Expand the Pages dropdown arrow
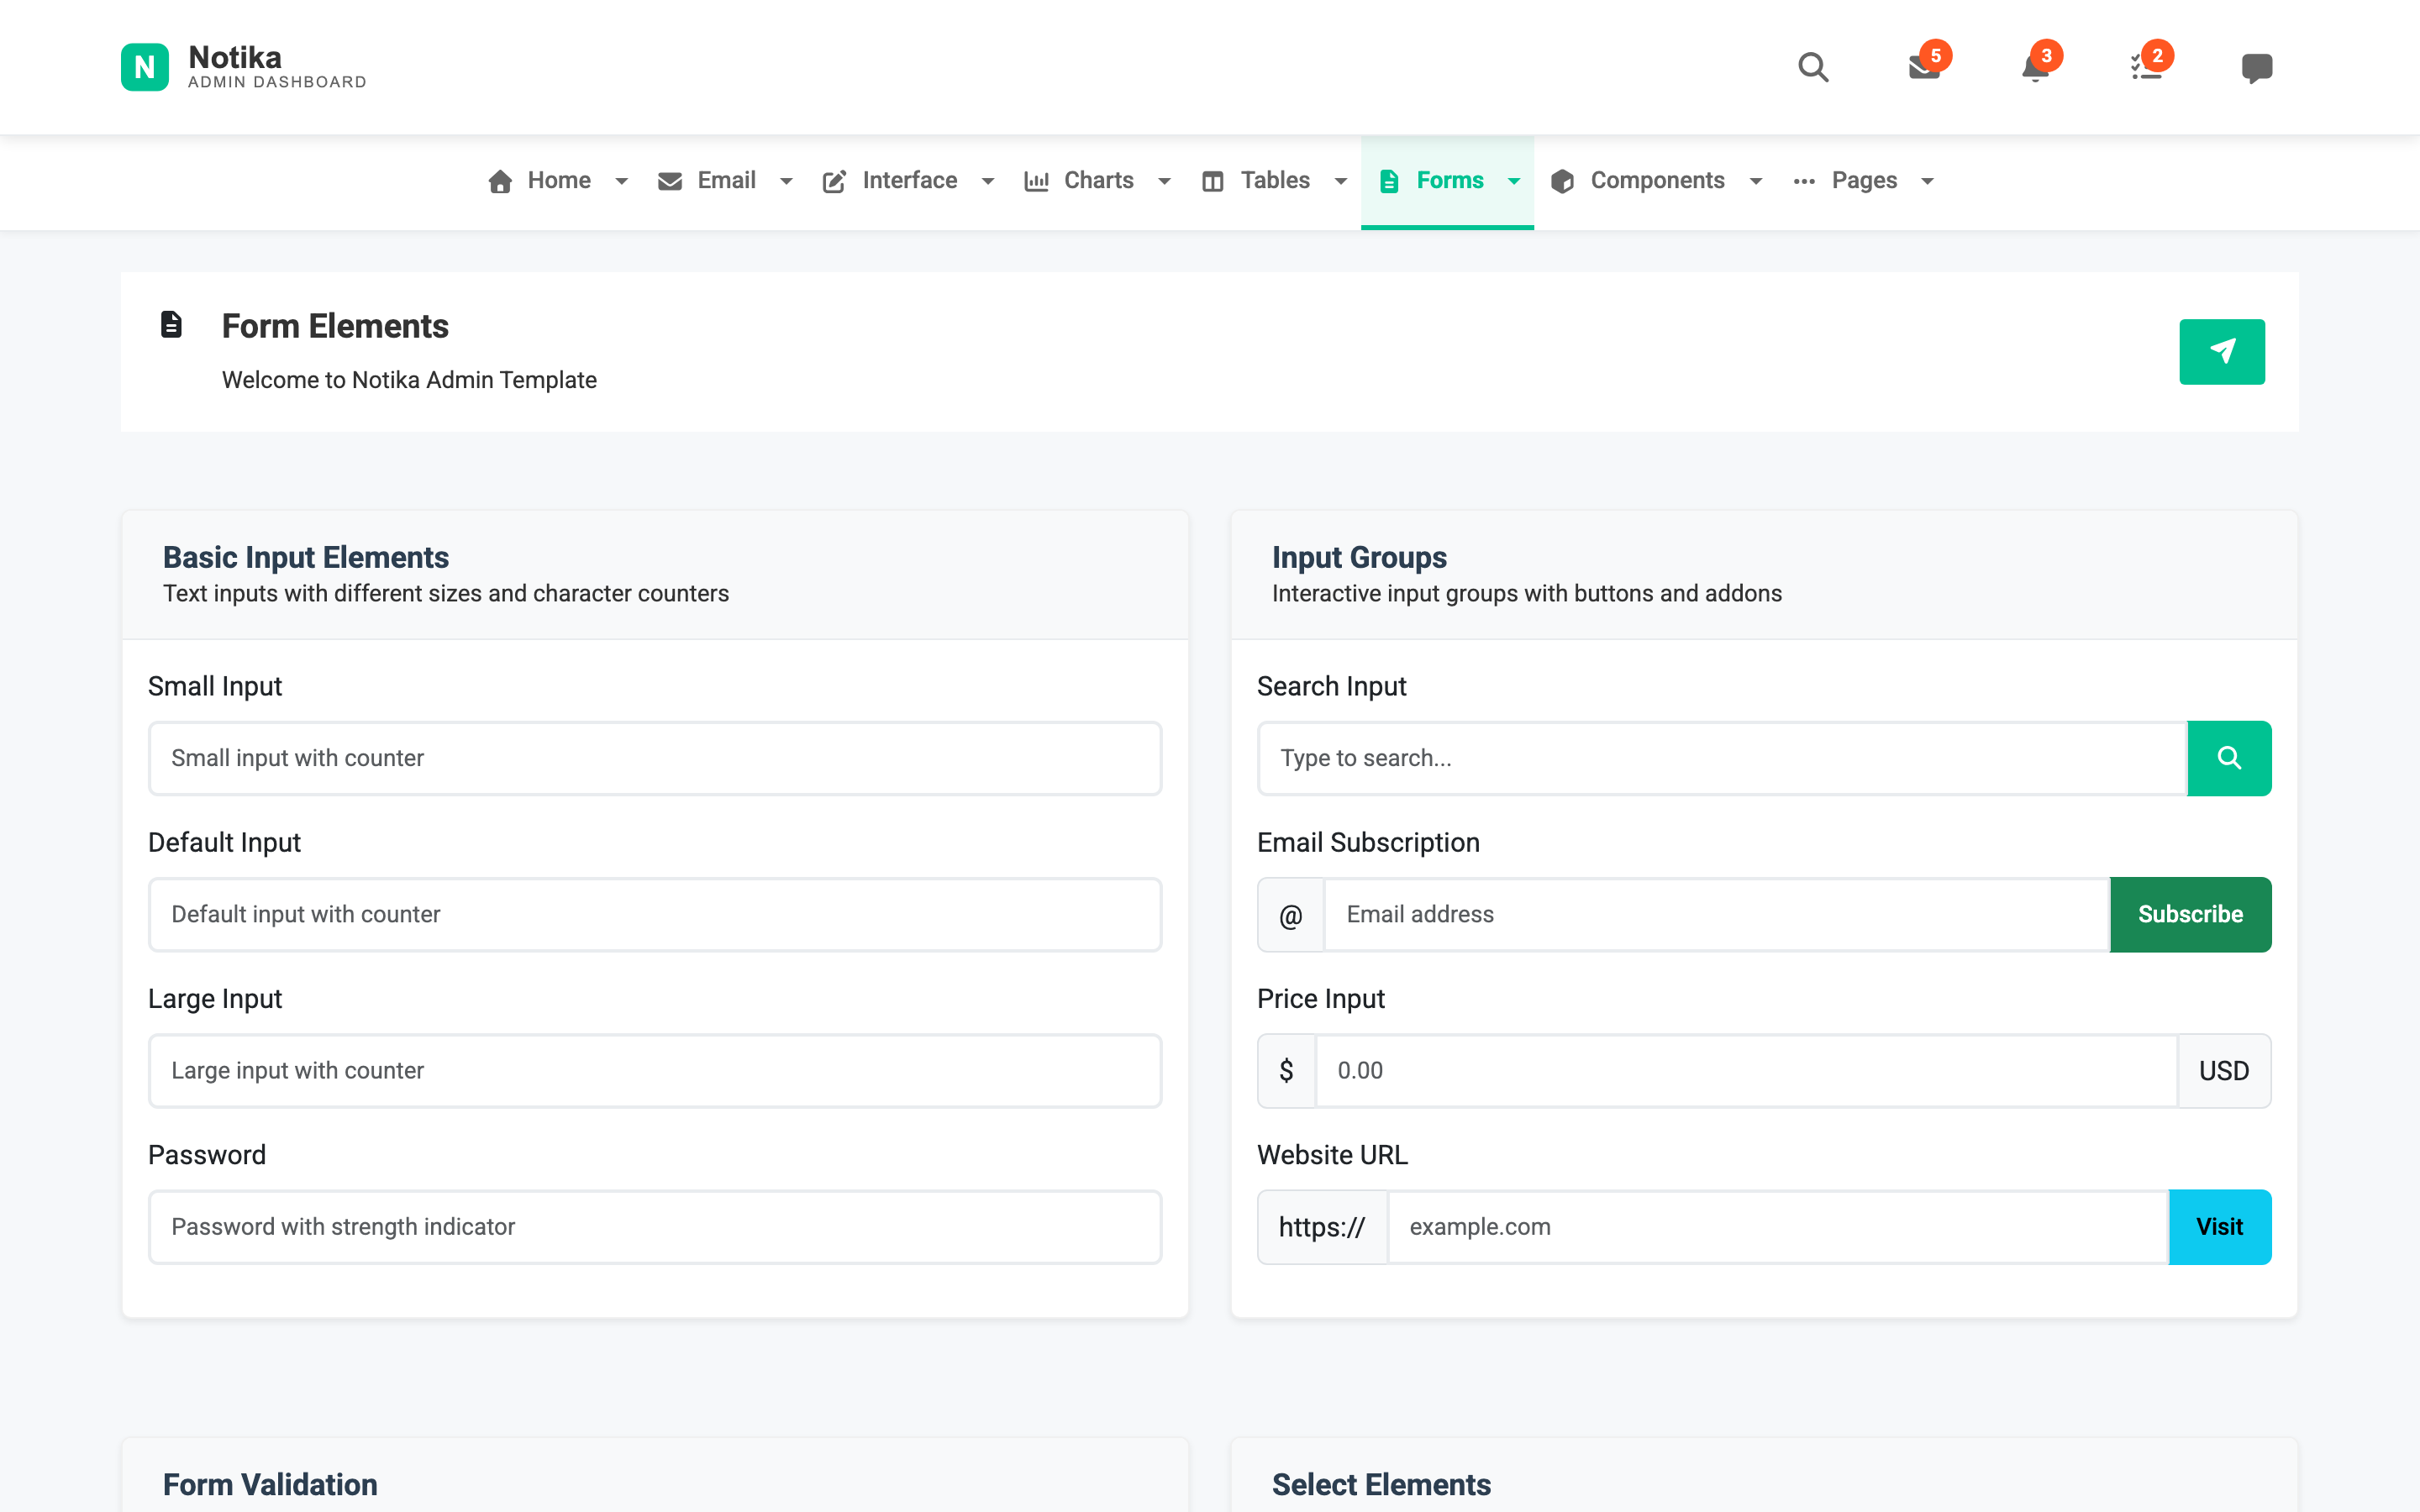 coord(1927,181)
